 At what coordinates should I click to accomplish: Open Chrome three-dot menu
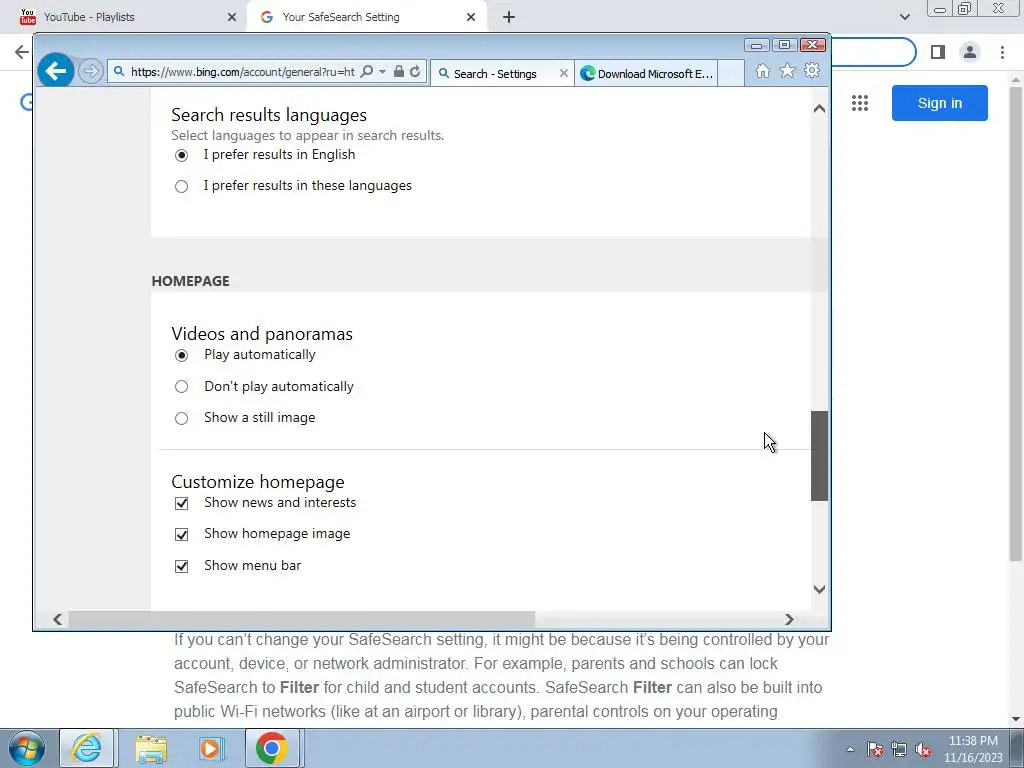coord(1002,52)
